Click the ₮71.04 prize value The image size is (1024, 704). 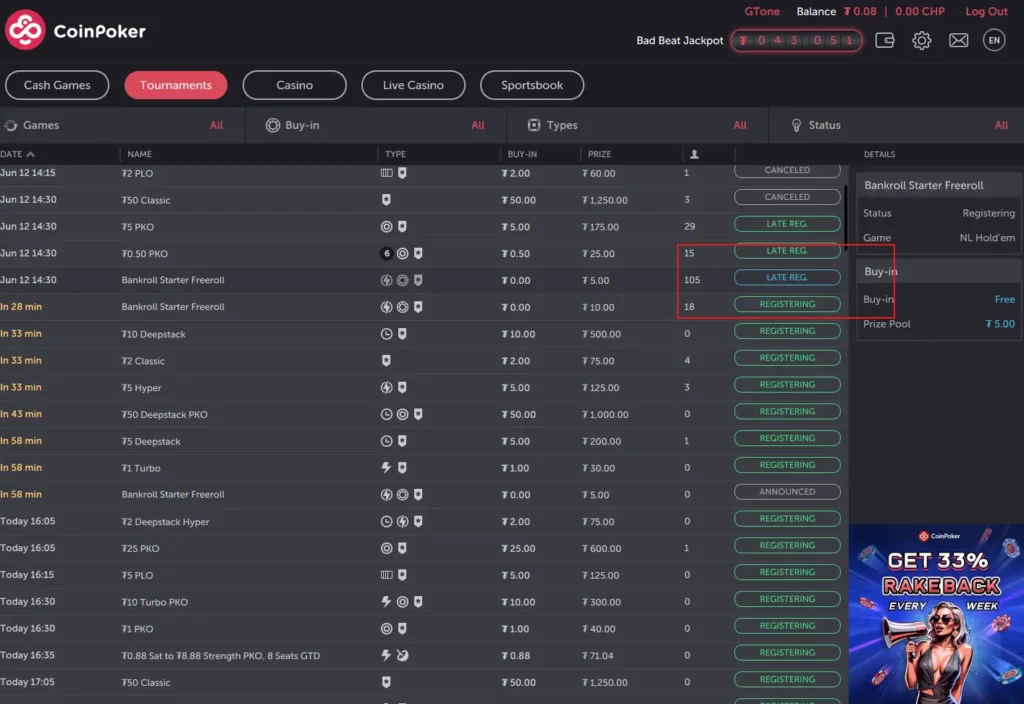[x=598, y=656]
